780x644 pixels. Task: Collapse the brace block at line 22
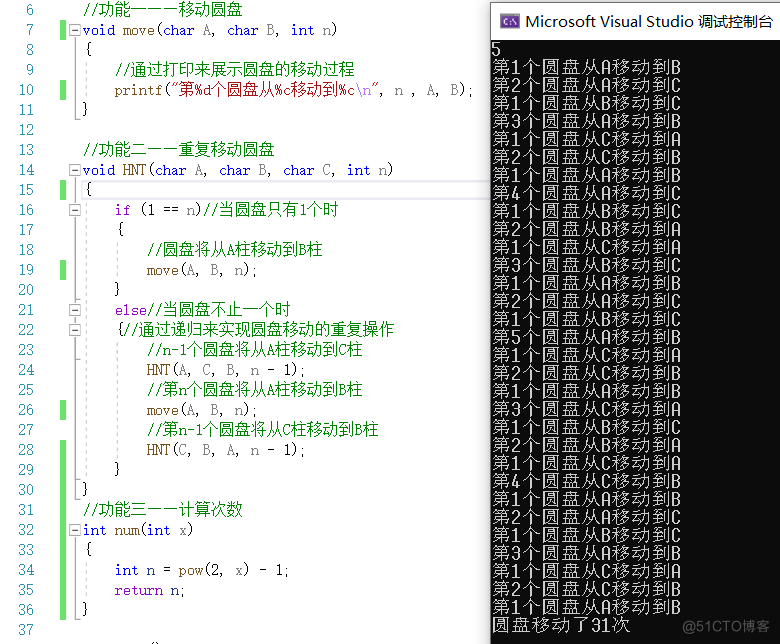[x=75, y=330]
